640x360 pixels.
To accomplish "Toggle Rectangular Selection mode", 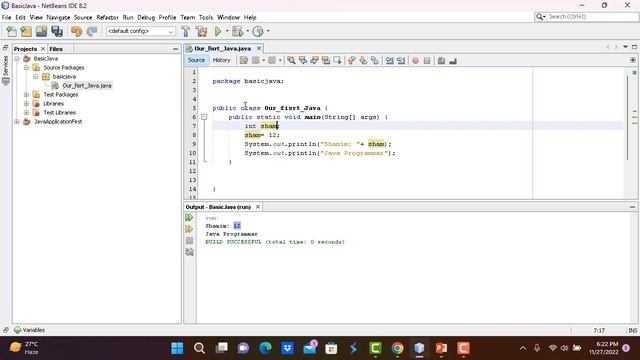I will coord(337,60).
